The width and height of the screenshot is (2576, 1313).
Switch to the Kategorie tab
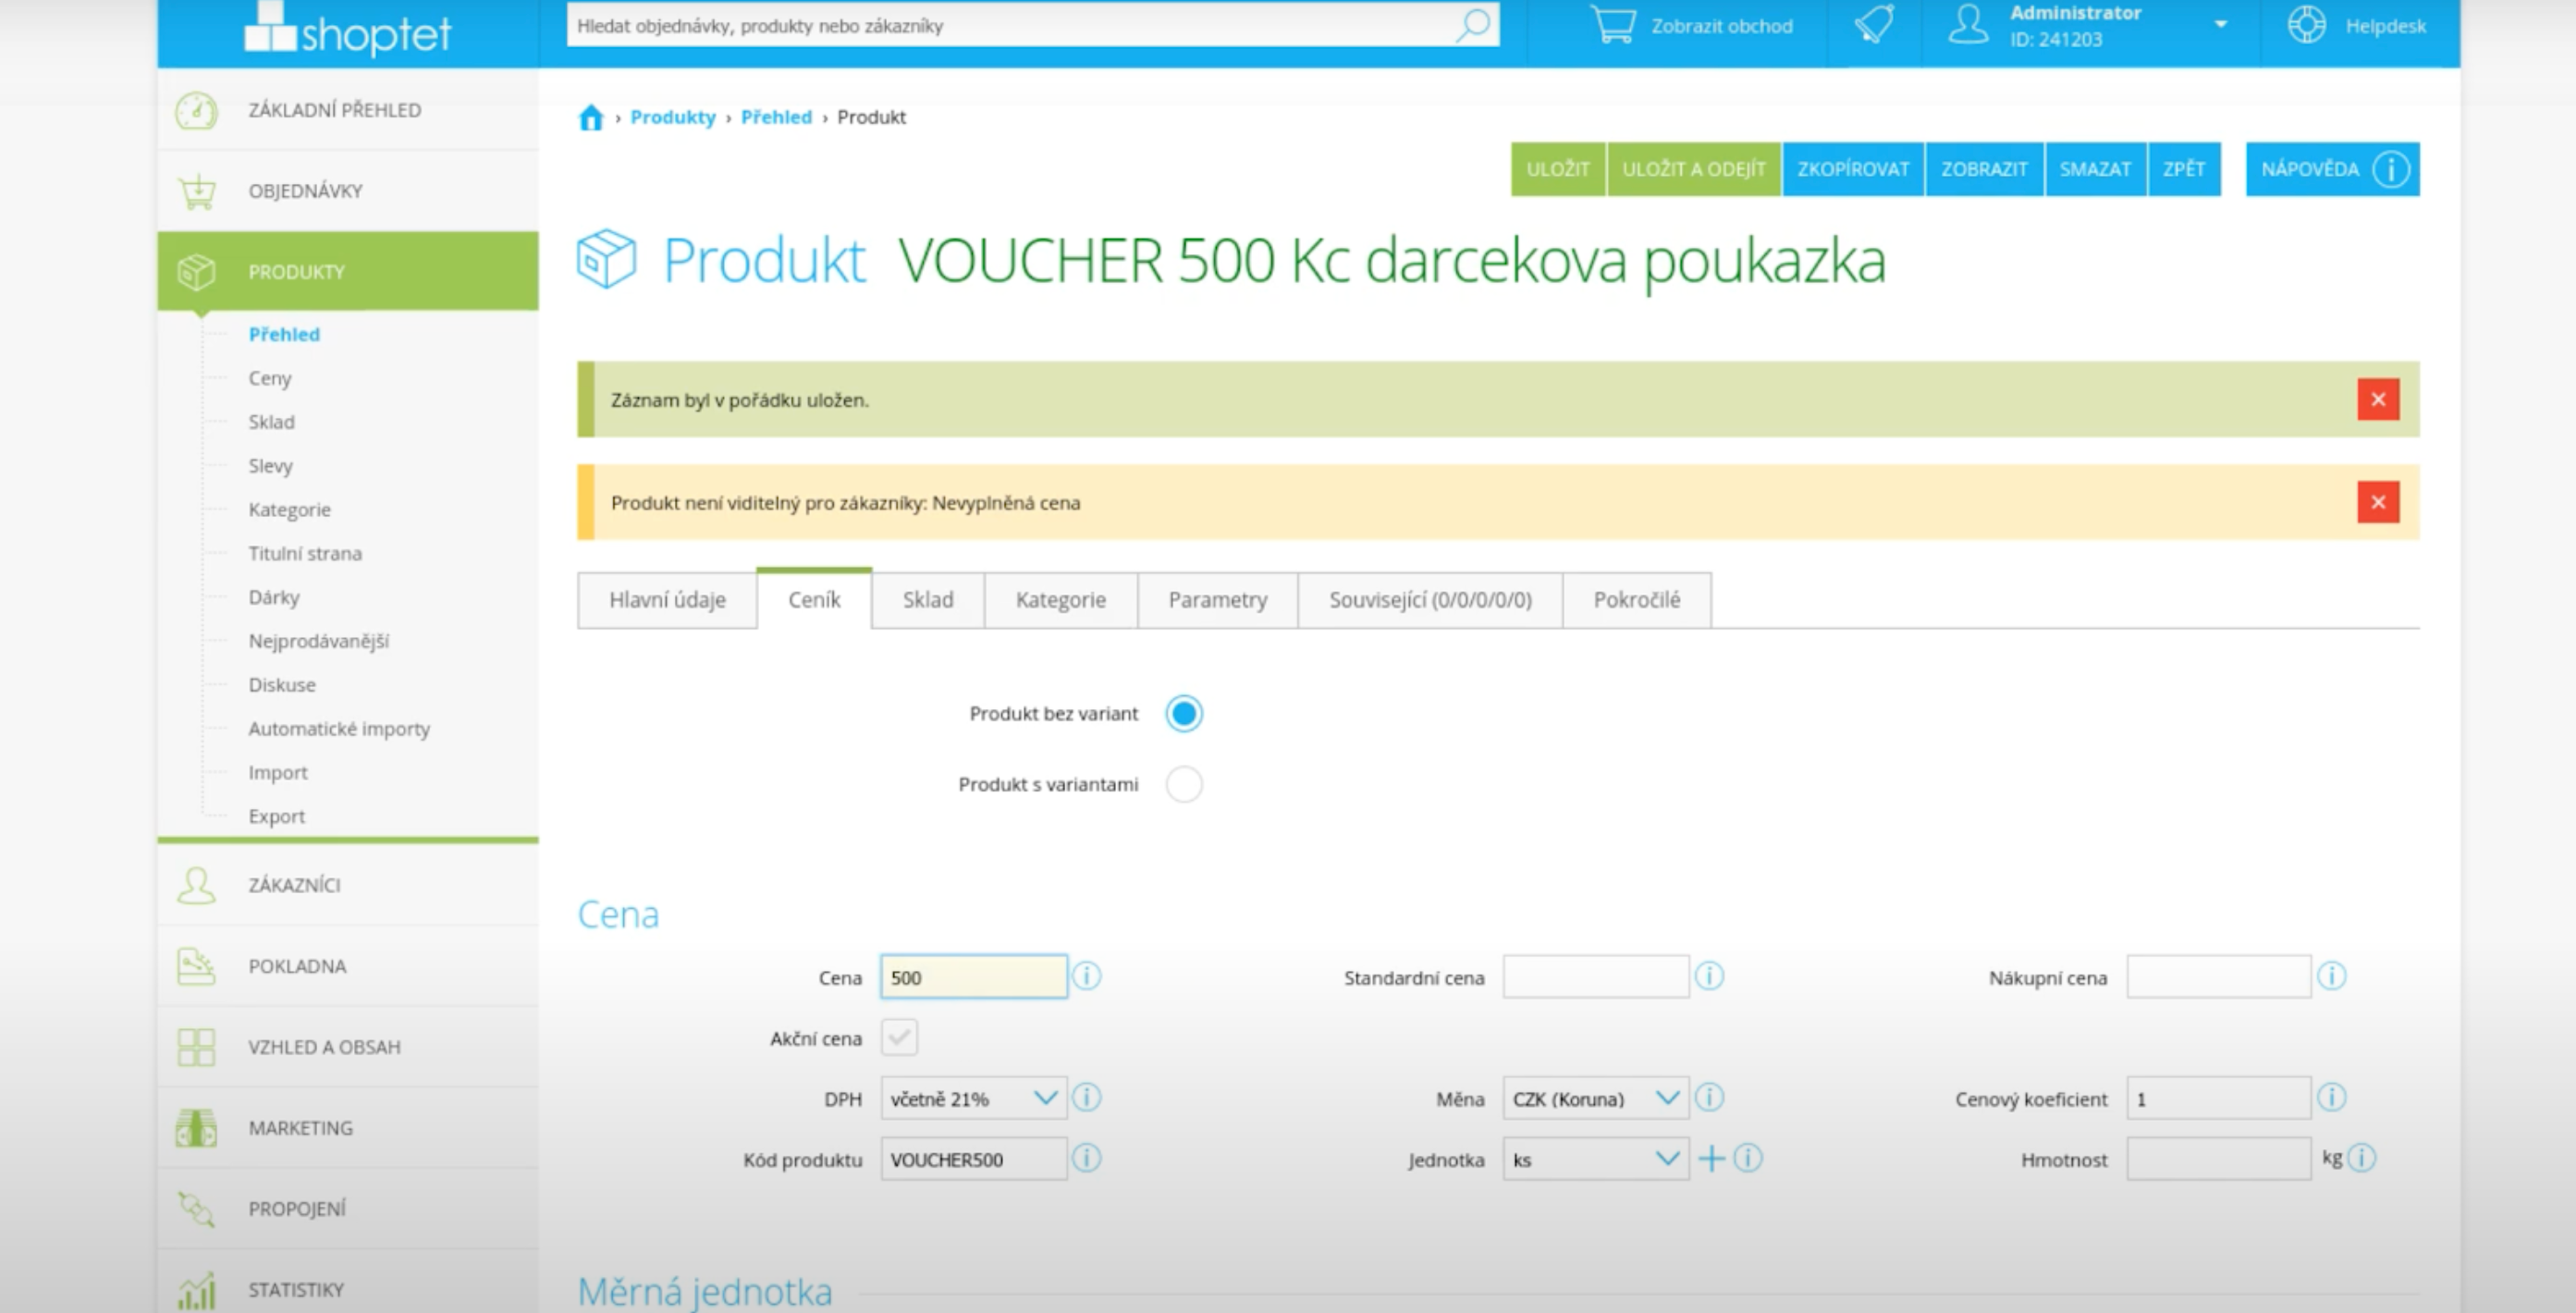[1061, 600]
